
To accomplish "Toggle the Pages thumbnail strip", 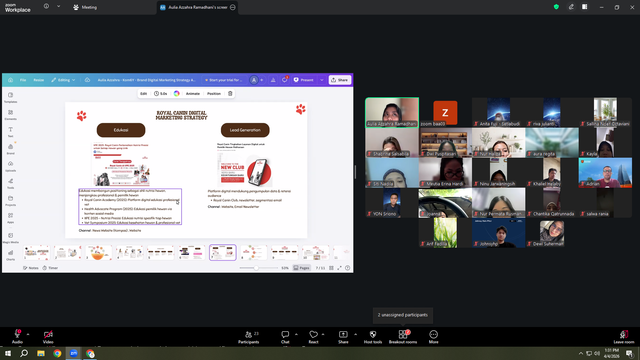I will click(302, 268).
